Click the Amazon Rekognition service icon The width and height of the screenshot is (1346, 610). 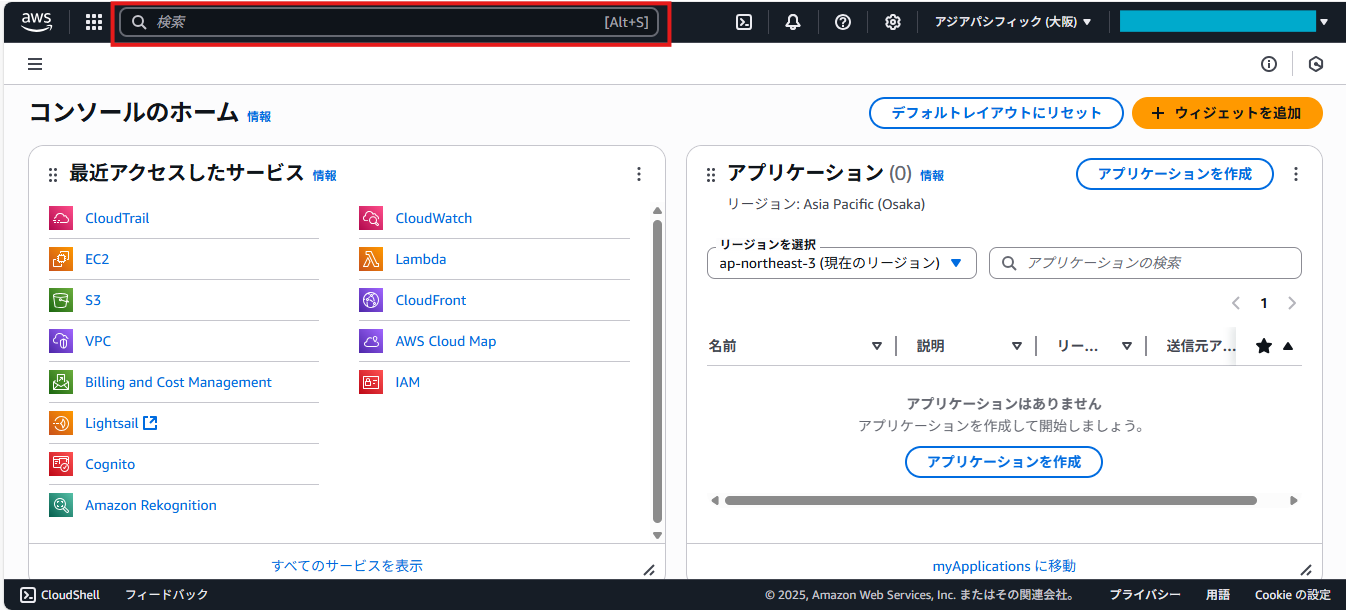(x=61, y=505)
